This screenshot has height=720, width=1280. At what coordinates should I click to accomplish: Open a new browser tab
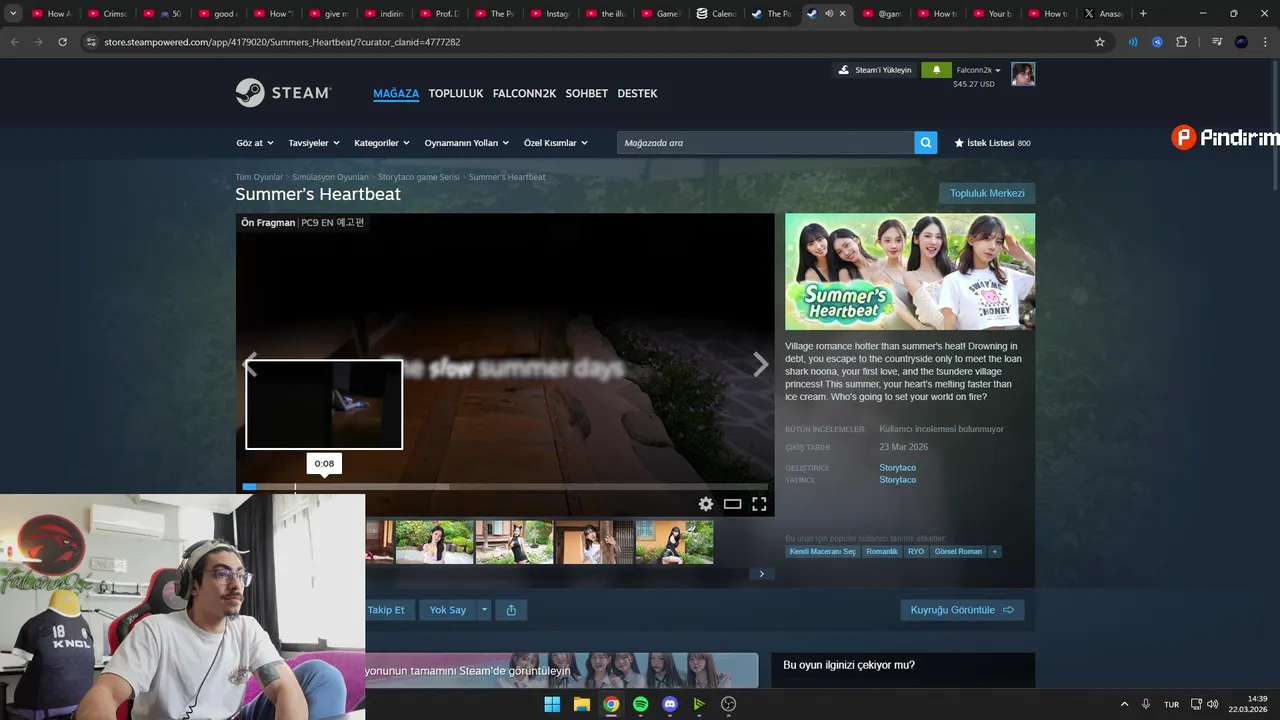1143,14
